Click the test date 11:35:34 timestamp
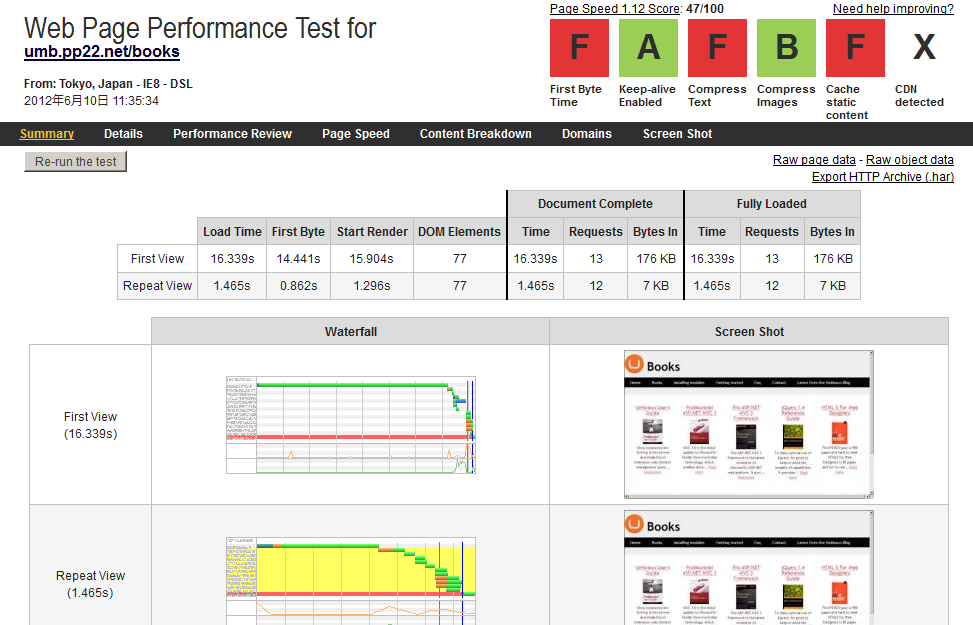This screenshot has height=625, width=973. pyautogui.click(x=91, y=101)
